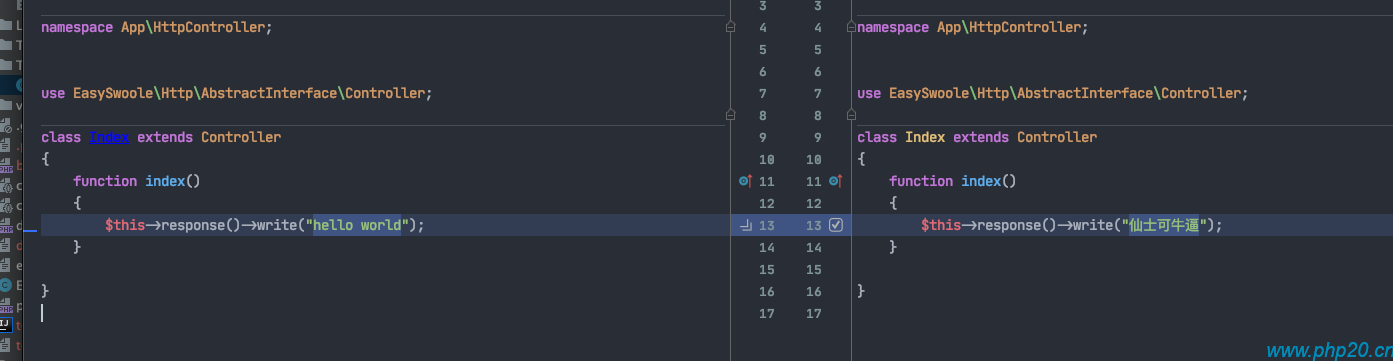Collapse the namespace fold marker in the left pane
Image resolution: width=1393 pixels, height=361 pixels.
(730, 28)
